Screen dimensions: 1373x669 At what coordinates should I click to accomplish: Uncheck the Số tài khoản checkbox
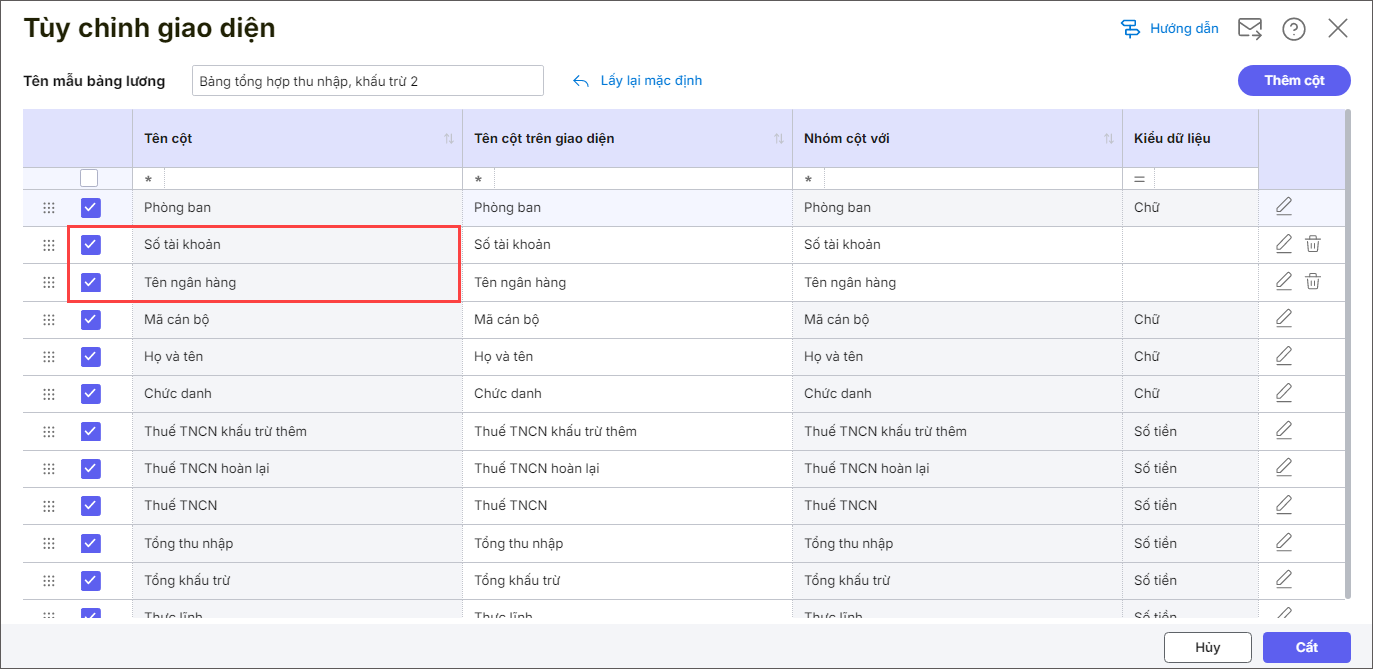coord(91,245)
